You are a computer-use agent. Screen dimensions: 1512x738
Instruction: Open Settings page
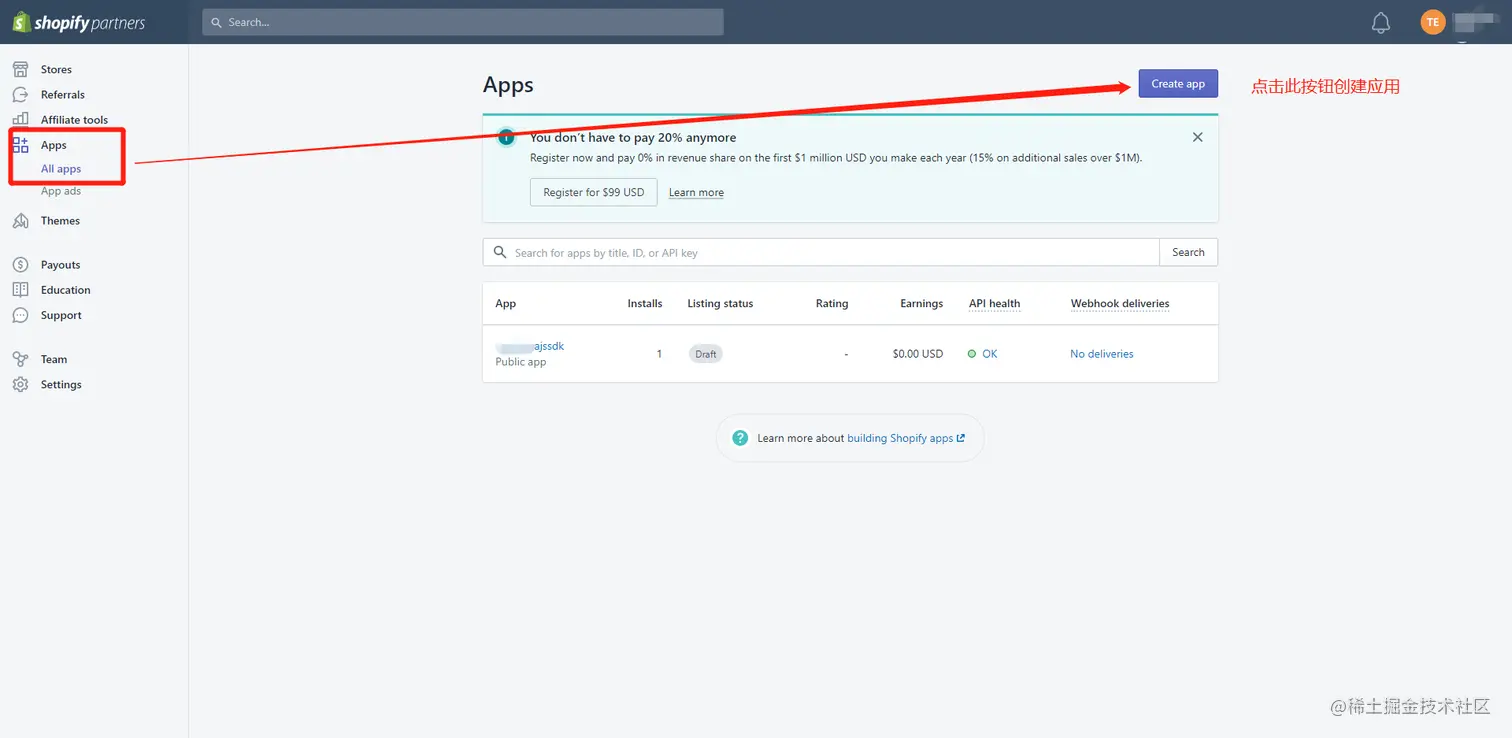click(61, 384)
